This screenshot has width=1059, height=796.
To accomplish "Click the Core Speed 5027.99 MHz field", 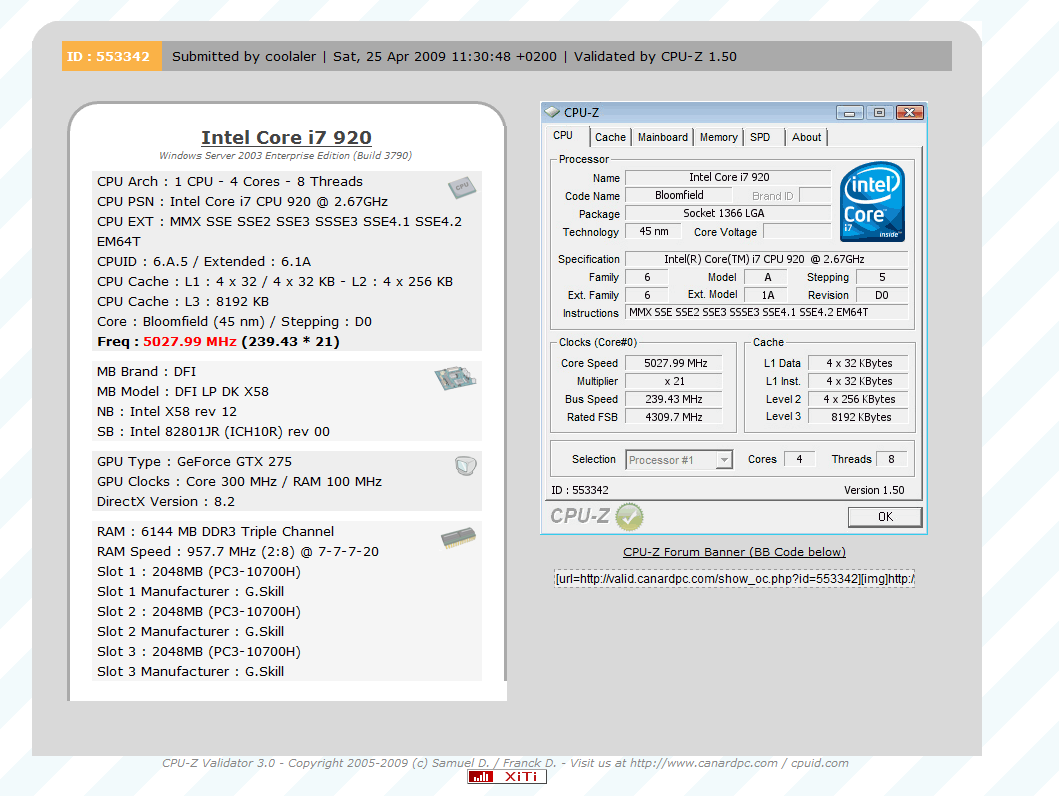I will pyautogui.click(x=674, y=363).
